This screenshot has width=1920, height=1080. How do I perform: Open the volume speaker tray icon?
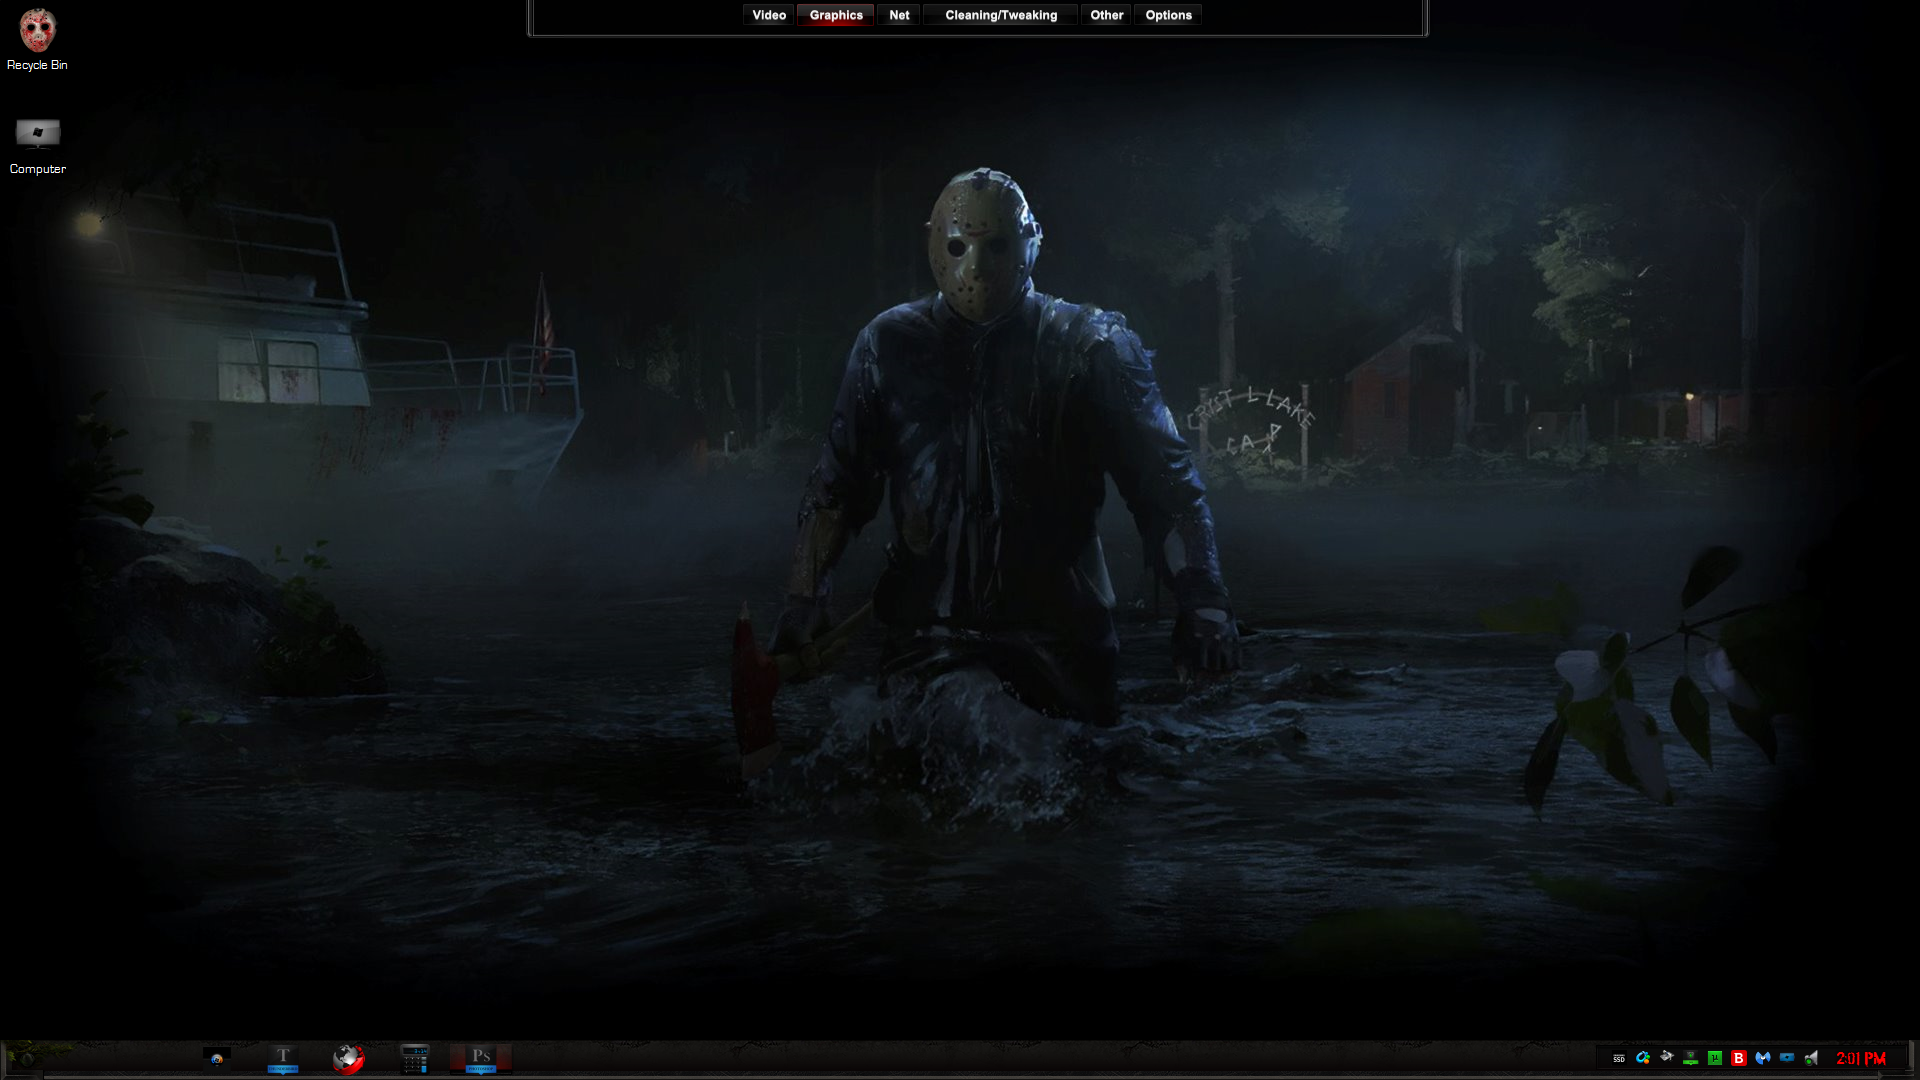(x=1811, y=1058)
